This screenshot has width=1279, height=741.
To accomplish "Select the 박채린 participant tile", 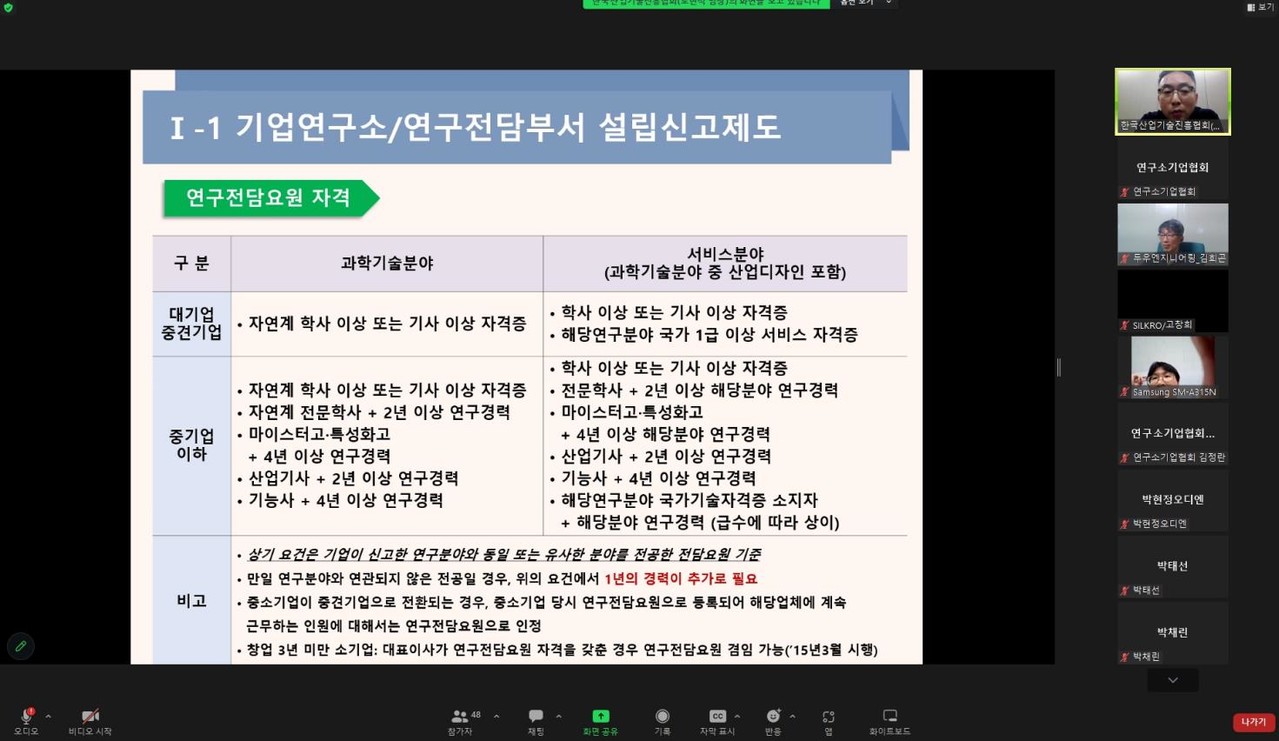I will [x=1173, y=633].
